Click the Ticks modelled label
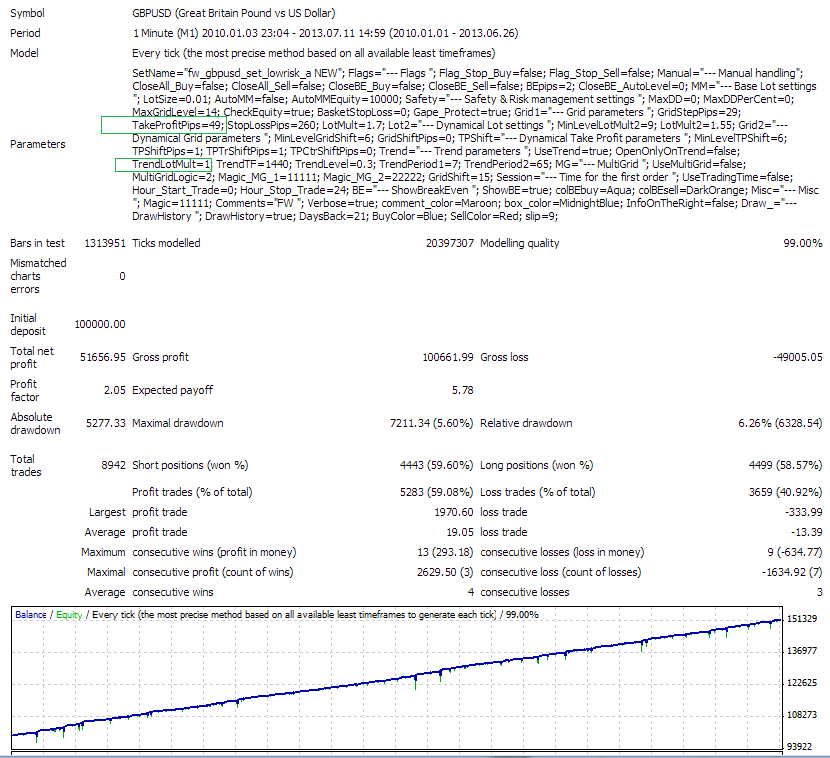This screenshot has width=830, height=758. [x=166, y=243]
